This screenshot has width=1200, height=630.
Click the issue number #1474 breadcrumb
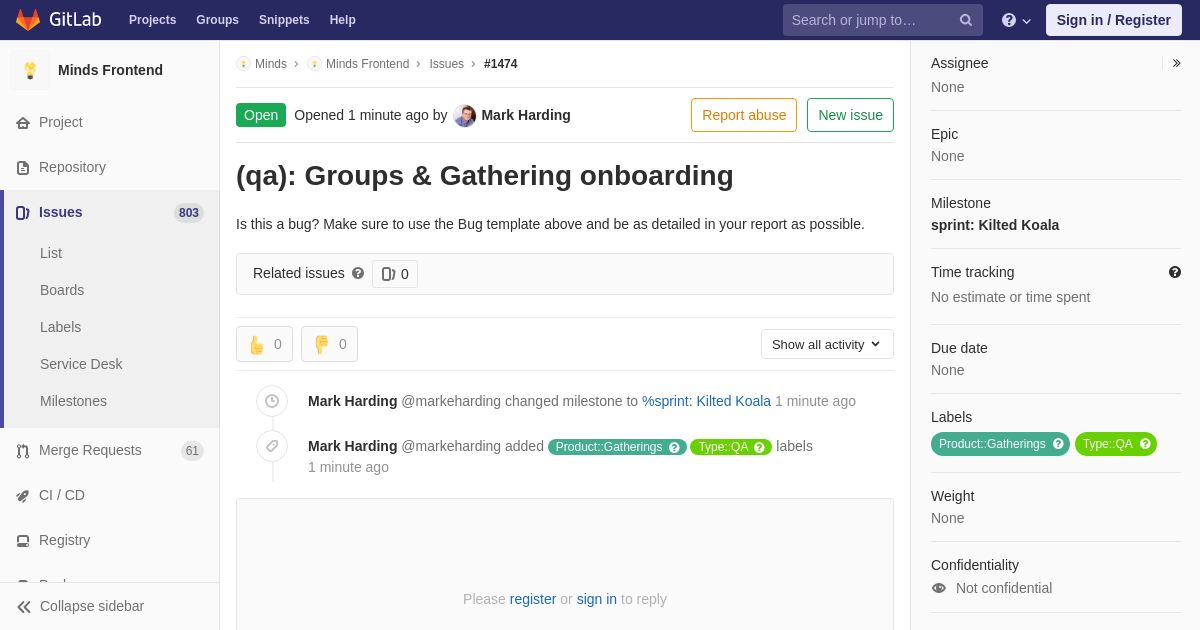point(501,64)
